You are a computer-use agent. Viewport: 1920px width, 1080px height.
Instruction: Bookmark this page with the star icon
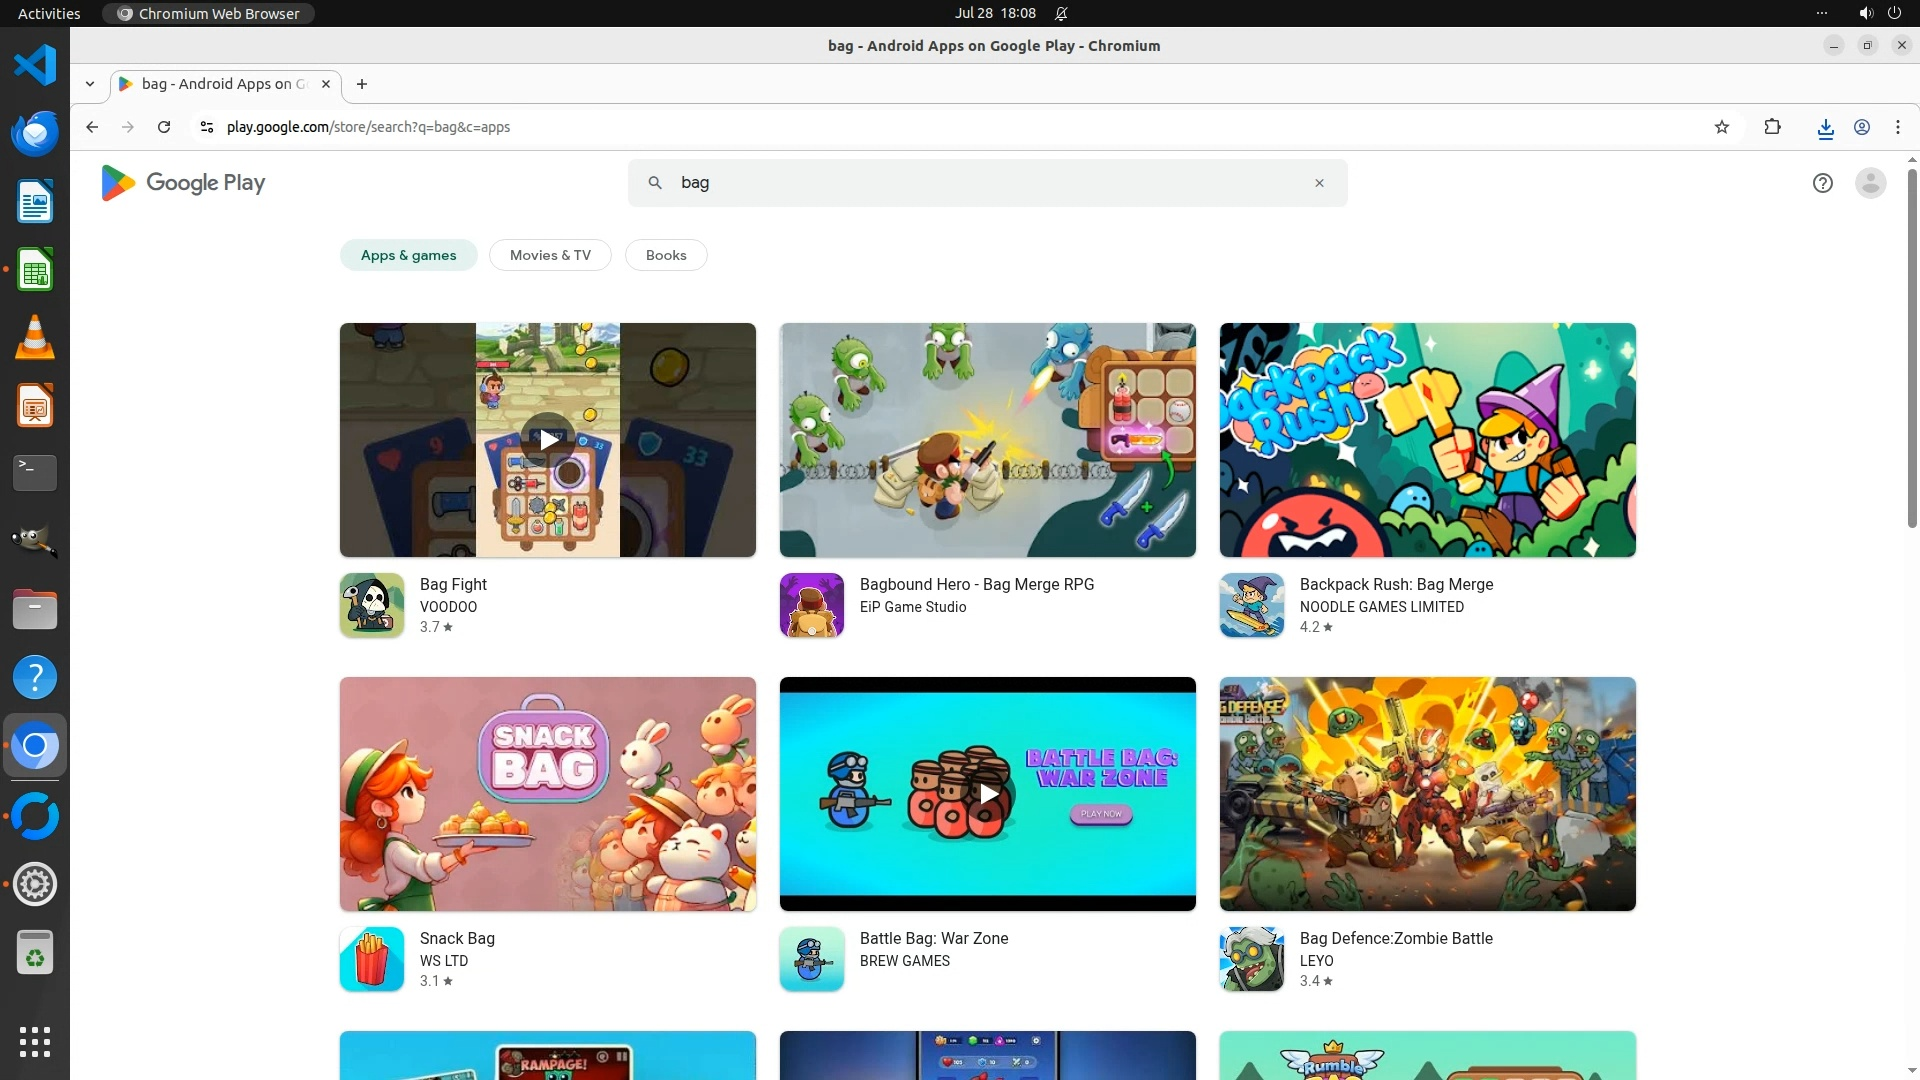[x=1721, y=127]
